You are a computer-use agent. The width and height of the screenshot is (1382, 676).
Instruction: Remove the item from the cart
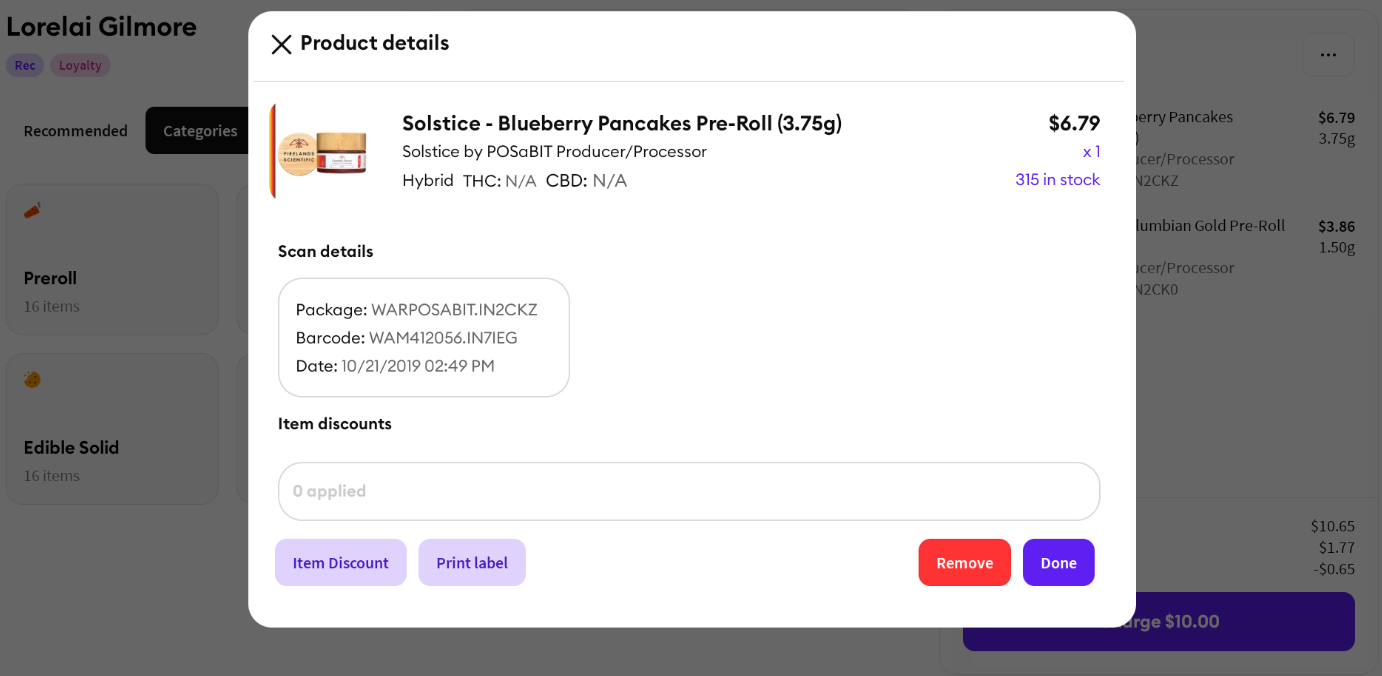click(965, 562)
